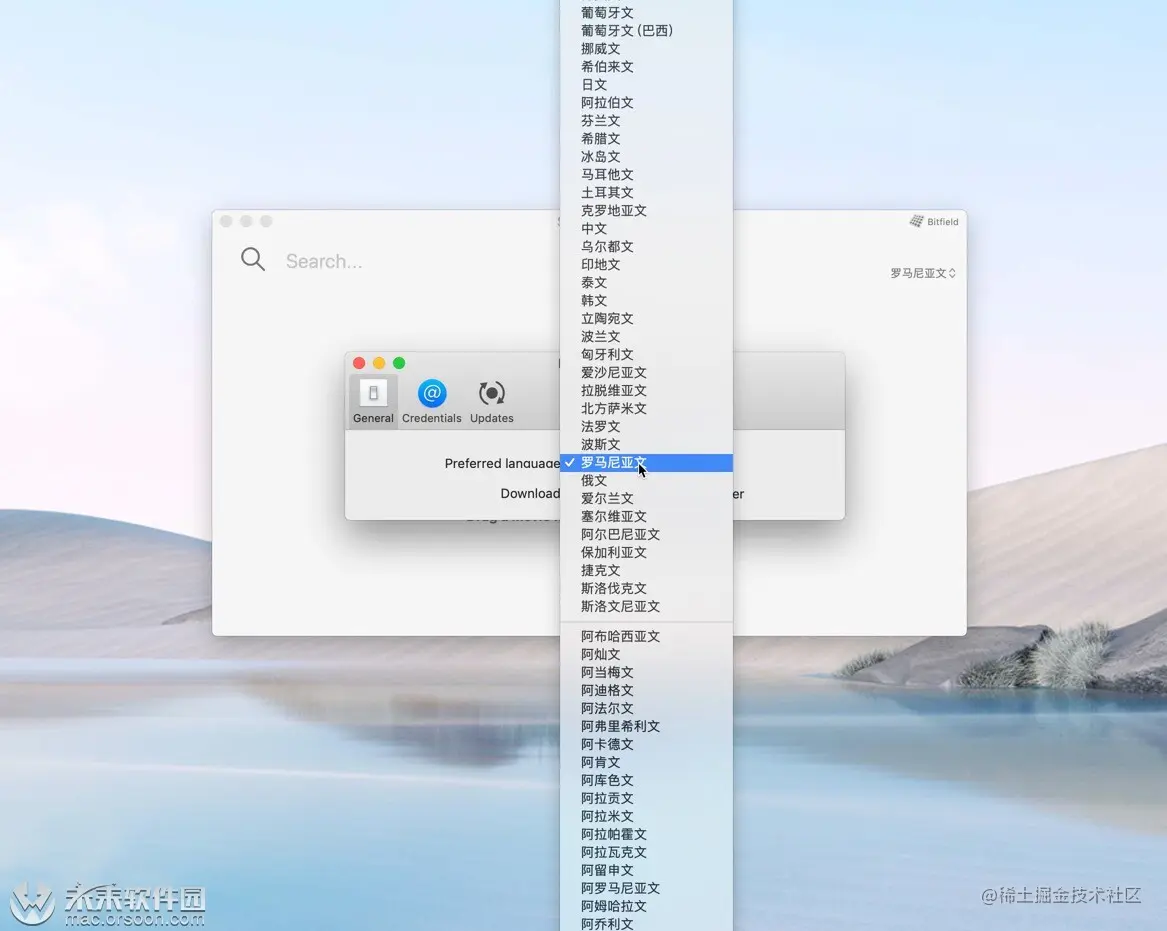
Task: Open the Updates preferences tab
Action: (491, 401)
